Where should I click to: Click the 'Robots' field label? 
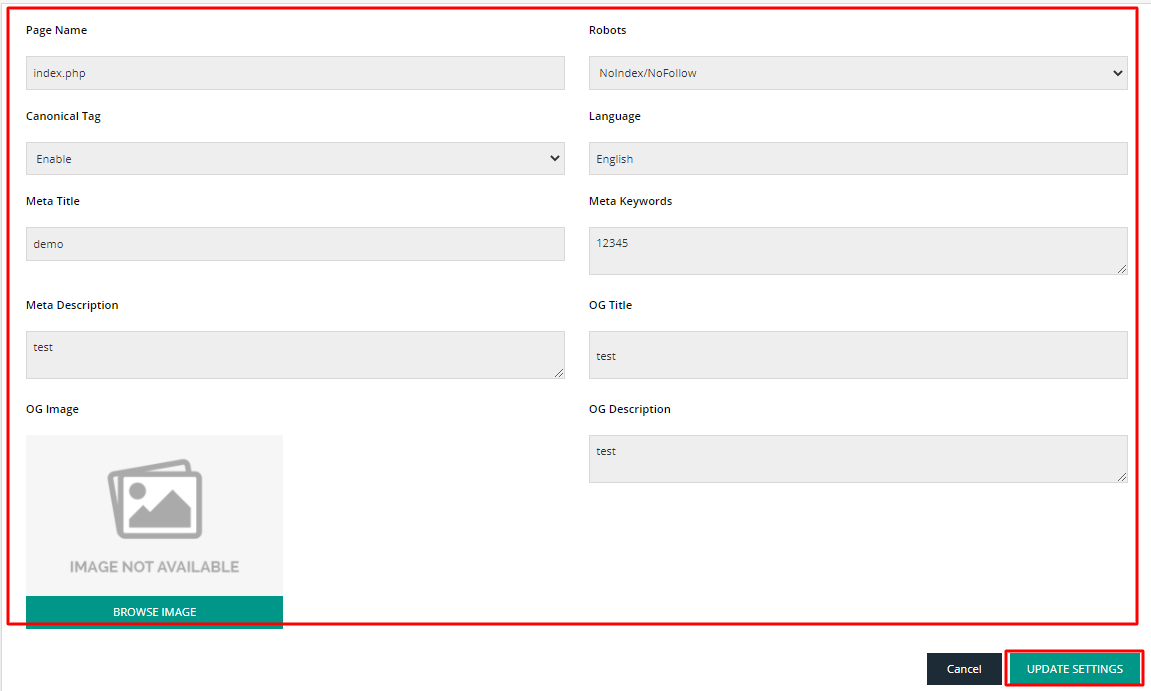pos(607,30)
